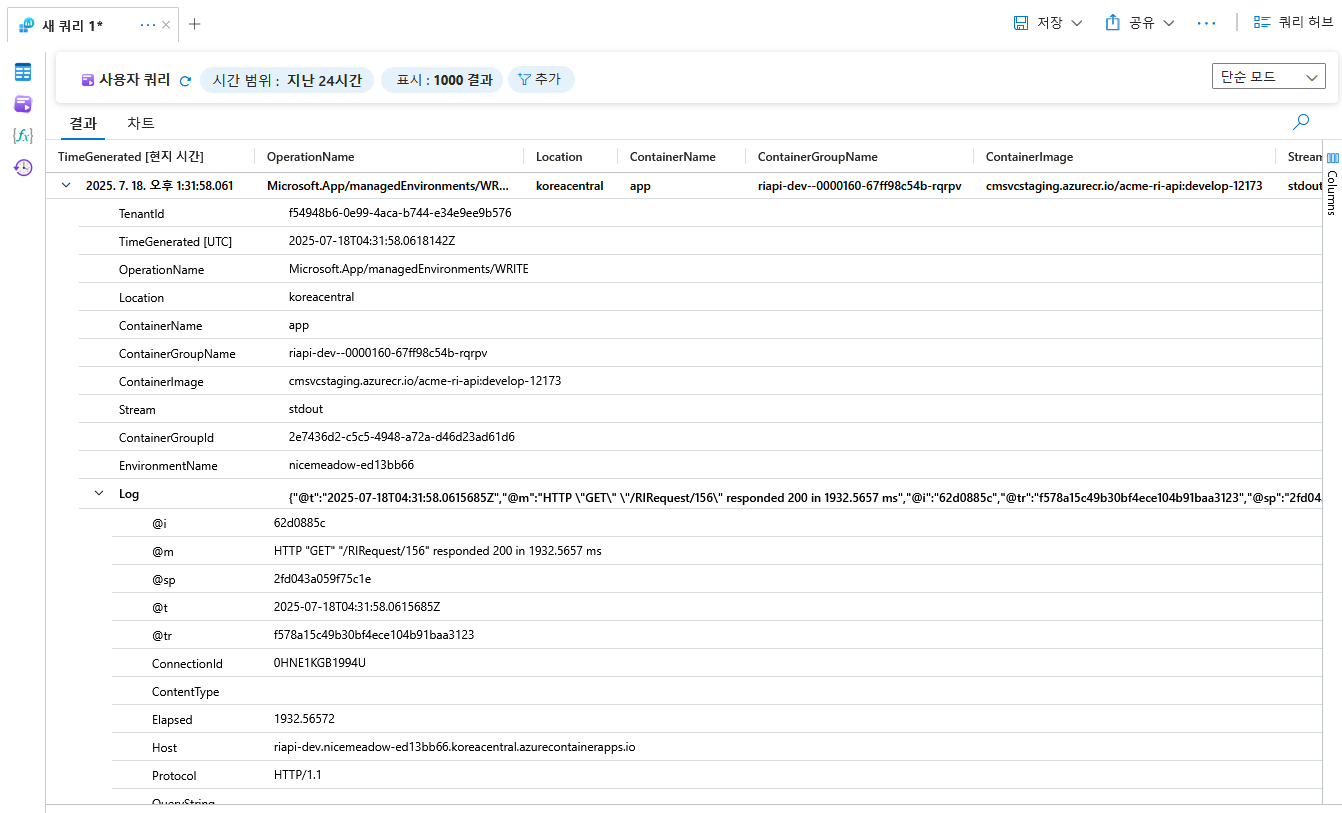
Task: Click the 시간 범위 지난 24시간 pill
Action: [x=287, y=80]
